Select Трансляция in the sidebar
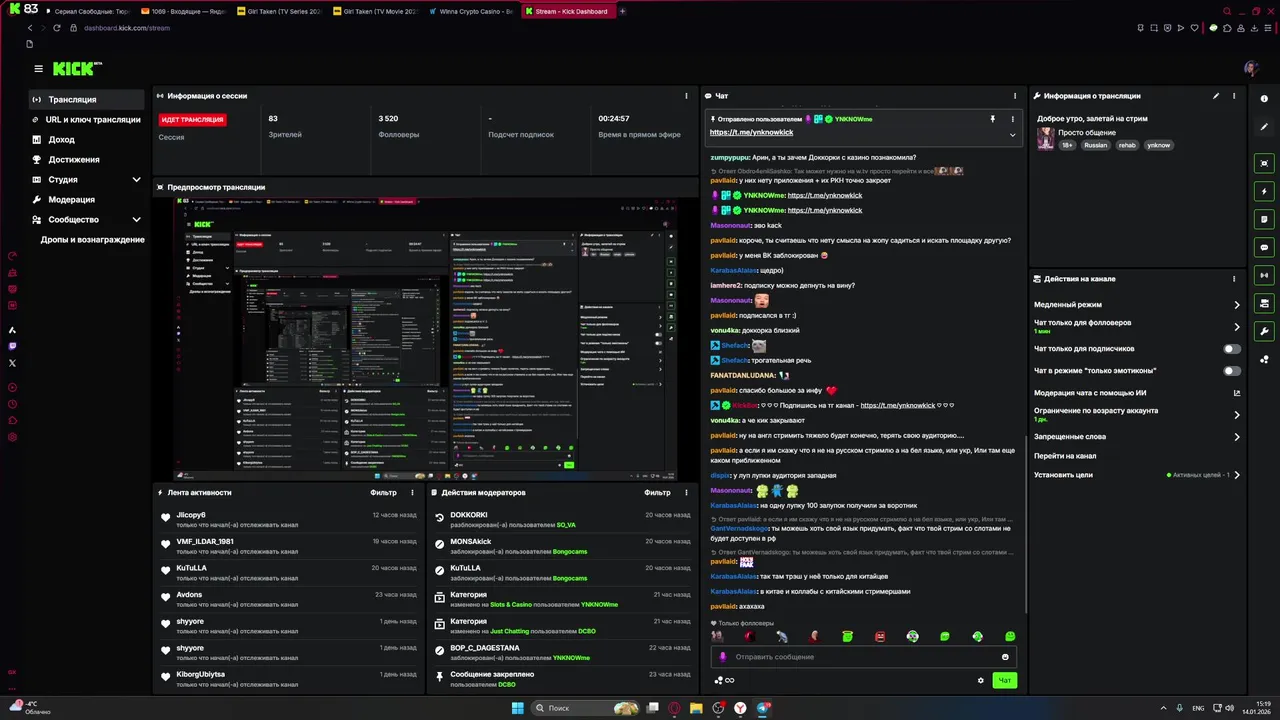The image size is (1280, 720). tap(88, 99)
